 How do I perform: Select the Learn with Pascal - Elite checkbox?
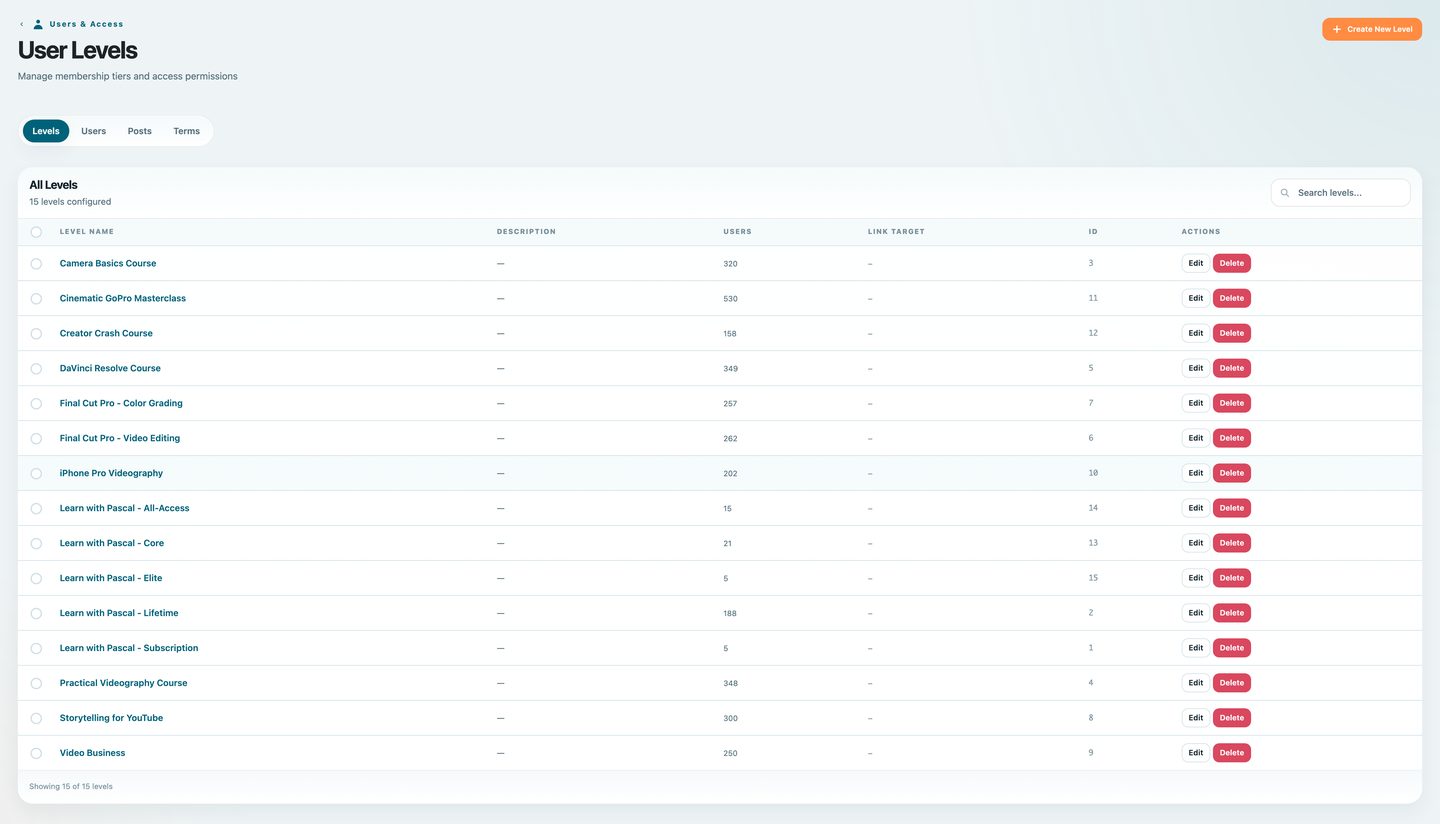pyautogui.click(x=36, y=579)
